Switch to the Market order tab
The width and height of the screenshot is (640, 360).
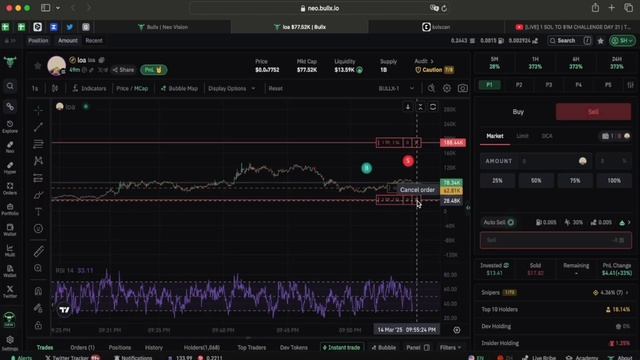[x=495, y=136]
